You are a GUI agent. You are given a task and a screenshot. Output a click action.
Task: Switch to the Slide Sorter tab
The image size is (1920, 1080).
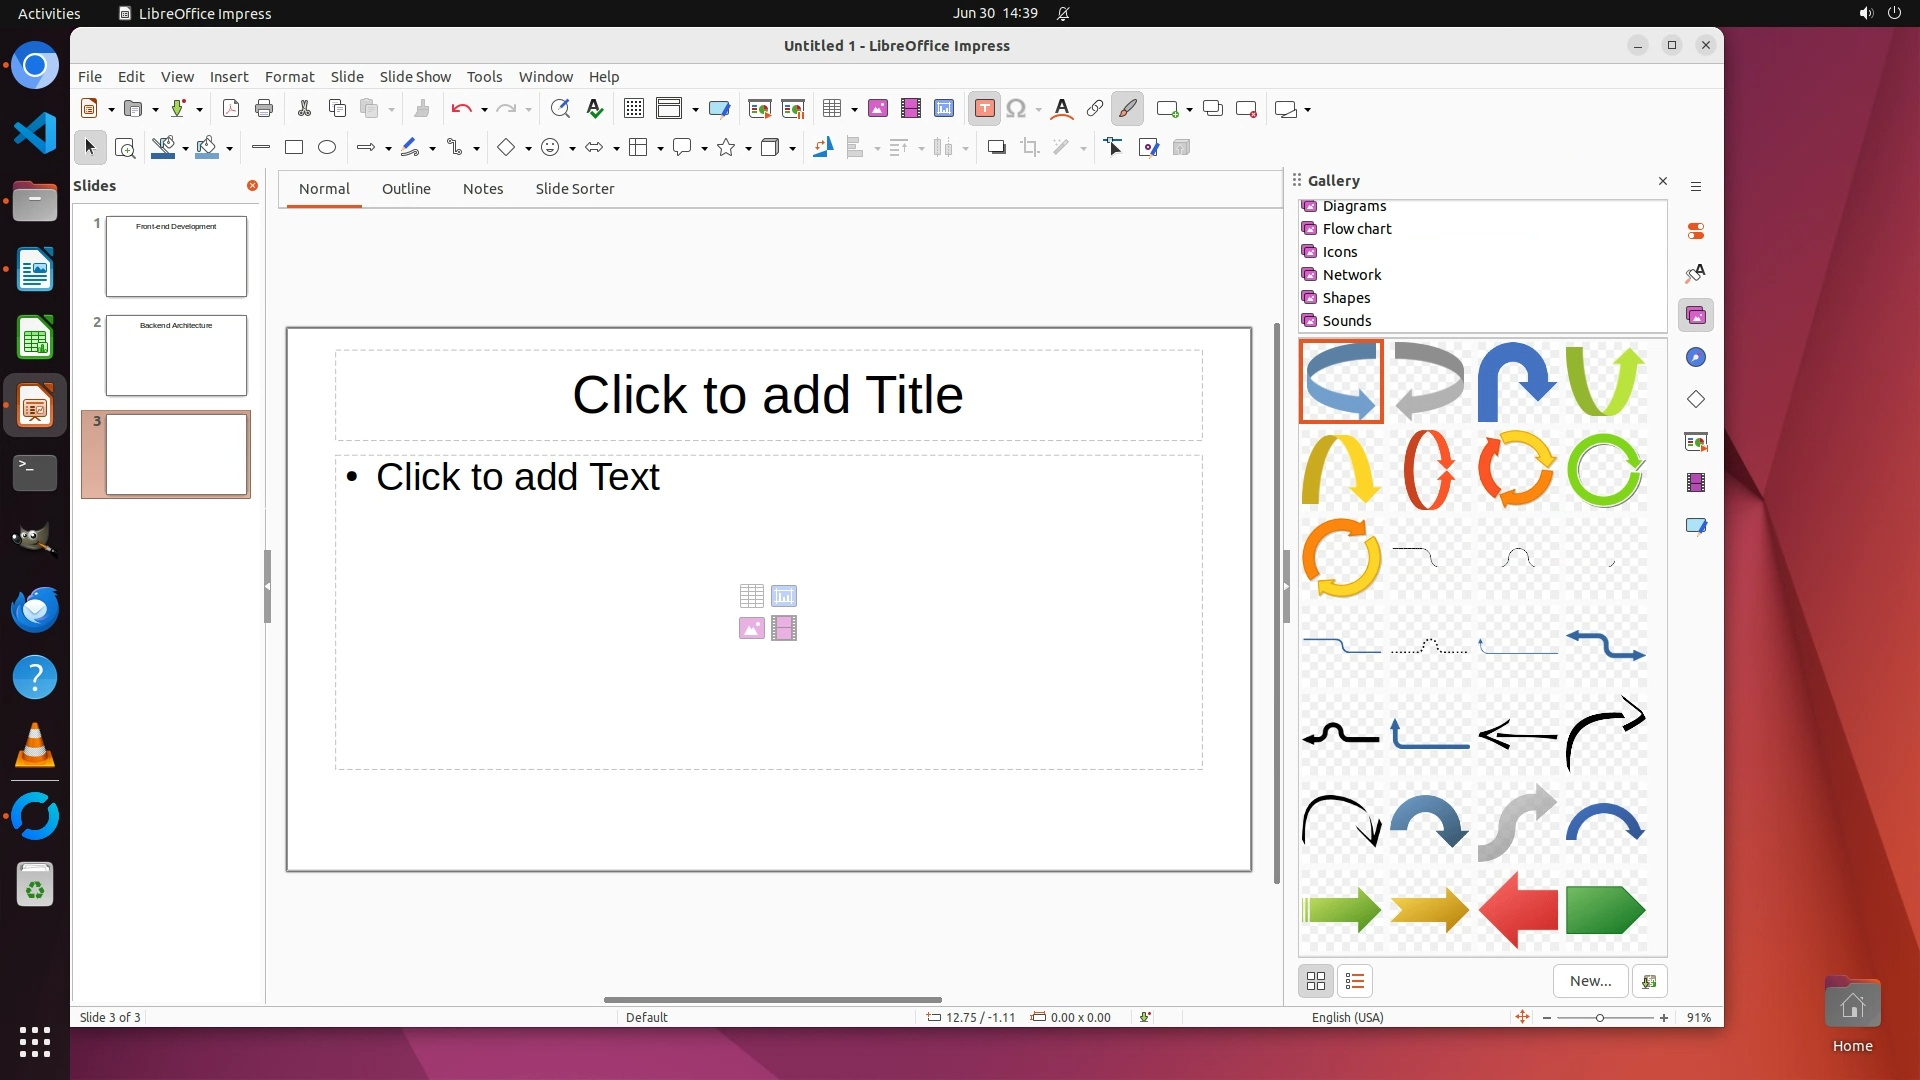(574, 189)
